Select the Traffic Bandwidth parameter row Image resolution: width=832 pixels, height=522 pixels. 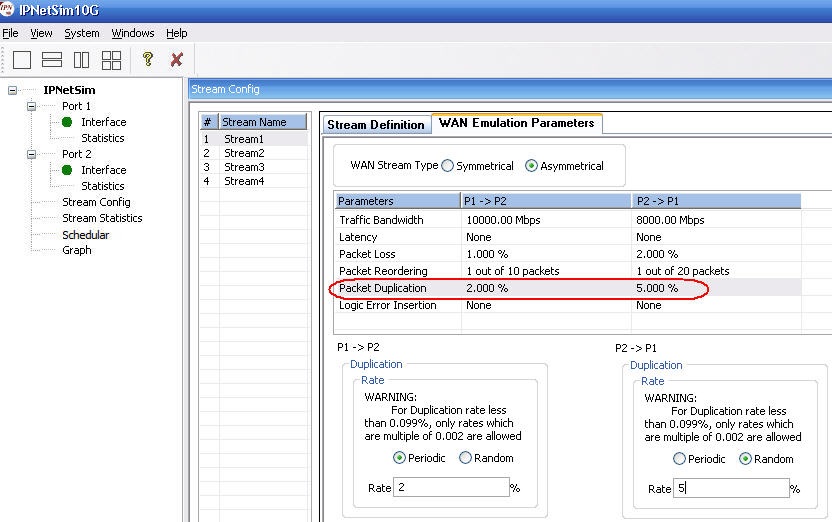[x=568, y=220]
